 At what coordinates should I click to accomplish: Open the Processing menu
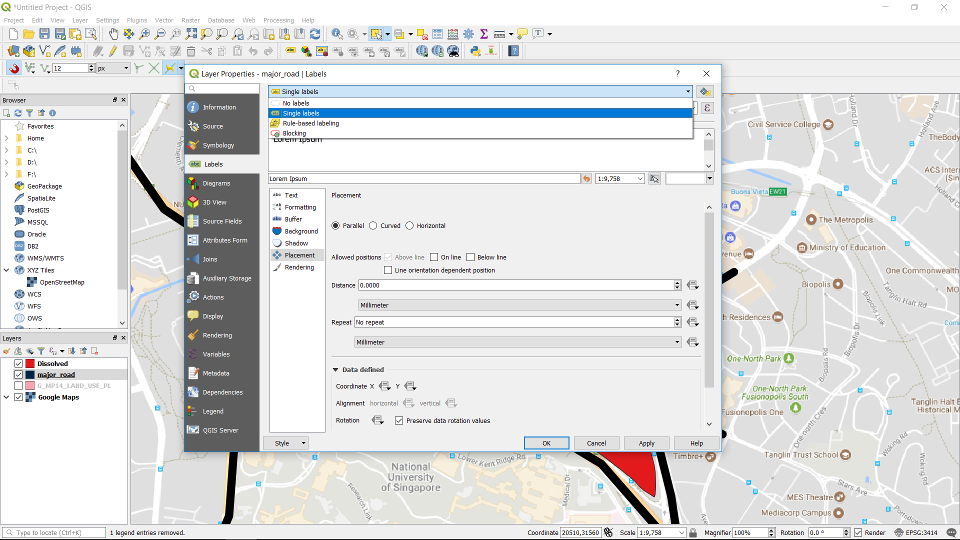[x=278, y=20]
